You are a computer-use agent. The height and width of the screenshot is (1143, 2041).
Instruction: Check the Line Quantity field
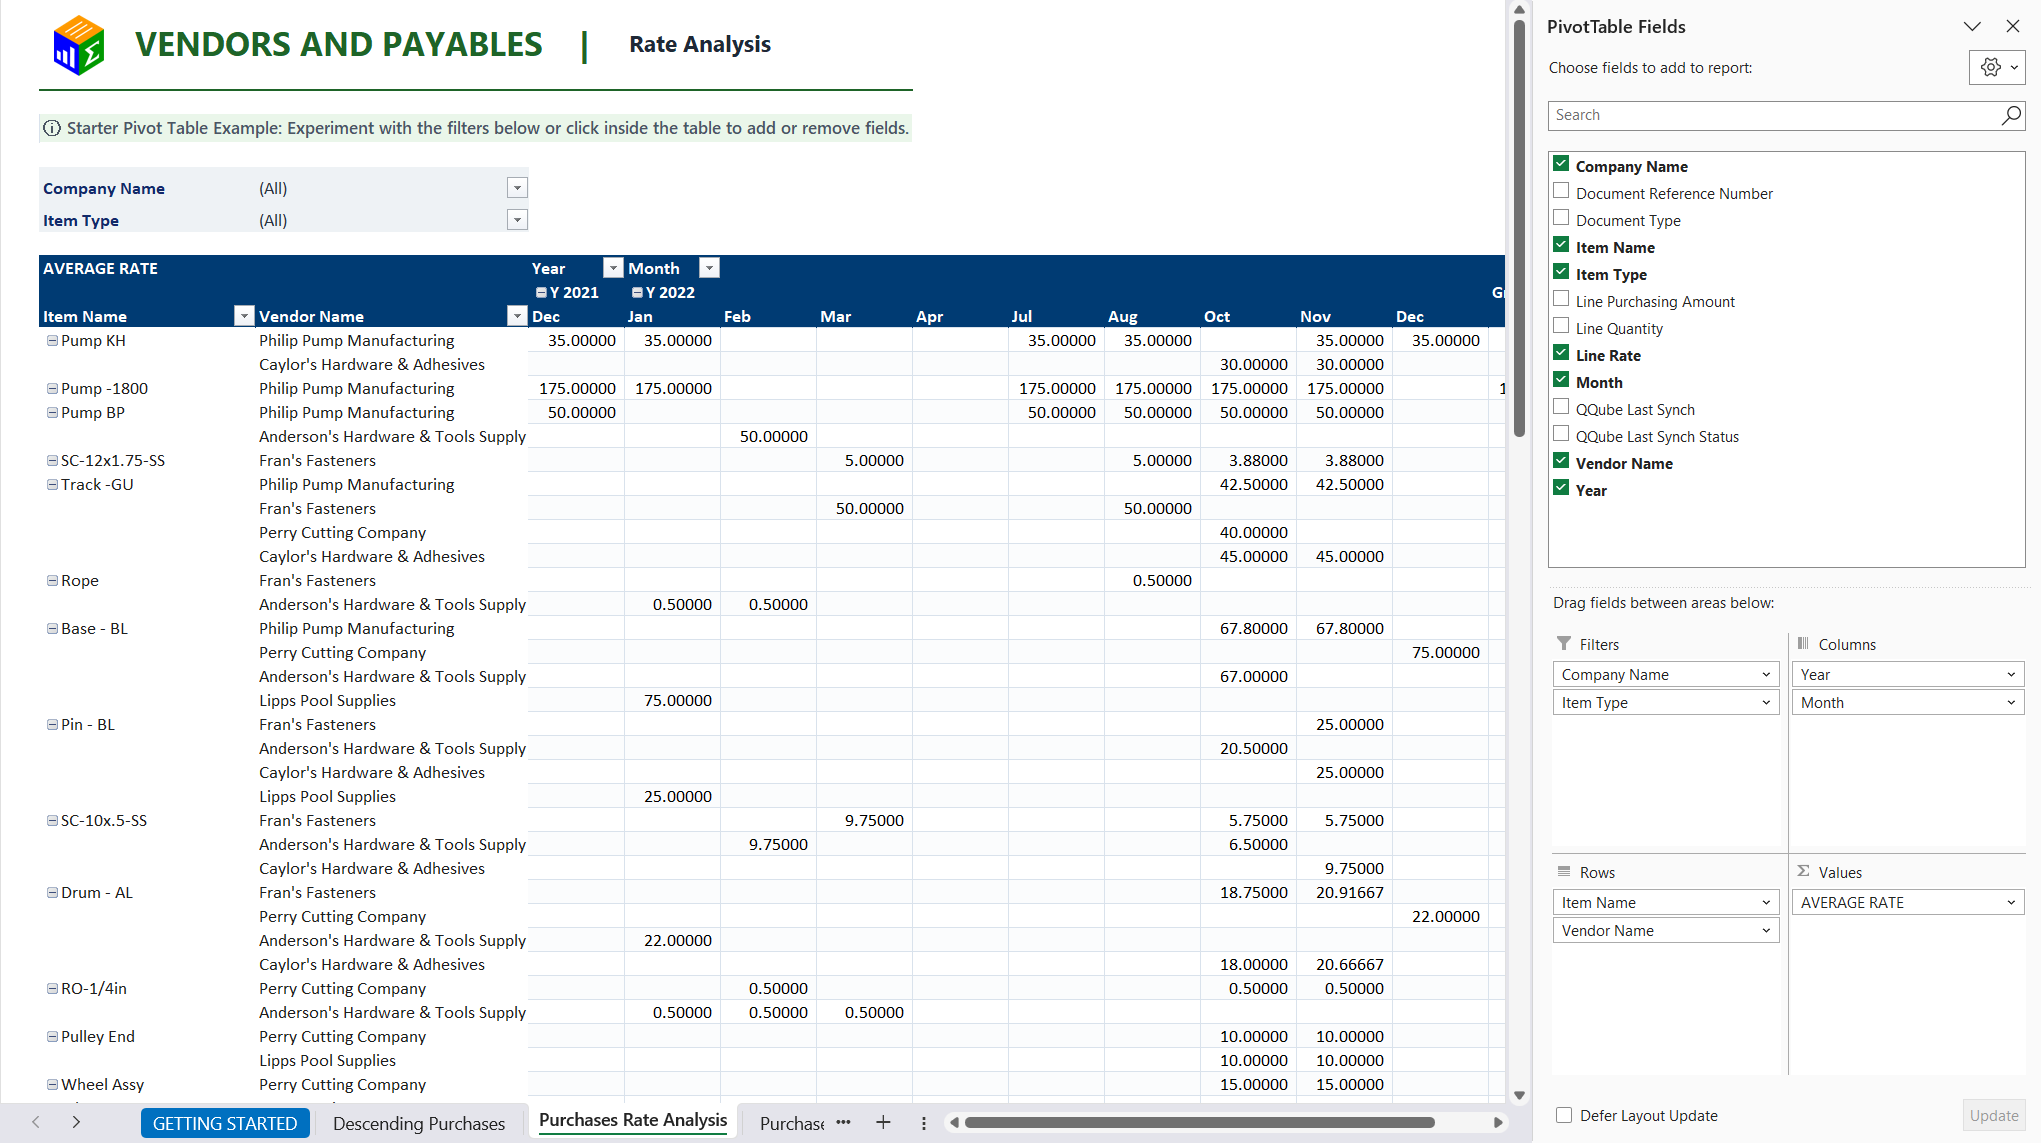(x=1561, y=326)
